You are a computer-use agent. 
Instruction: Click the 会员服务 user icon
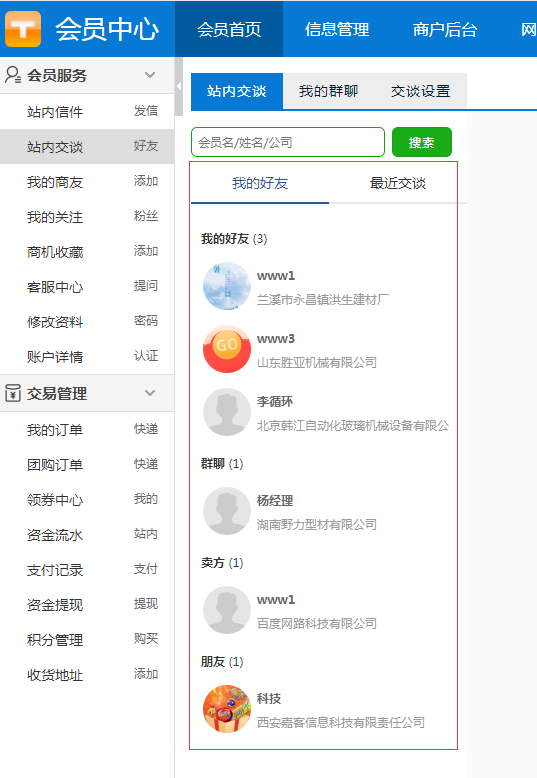tap(13, 75)
